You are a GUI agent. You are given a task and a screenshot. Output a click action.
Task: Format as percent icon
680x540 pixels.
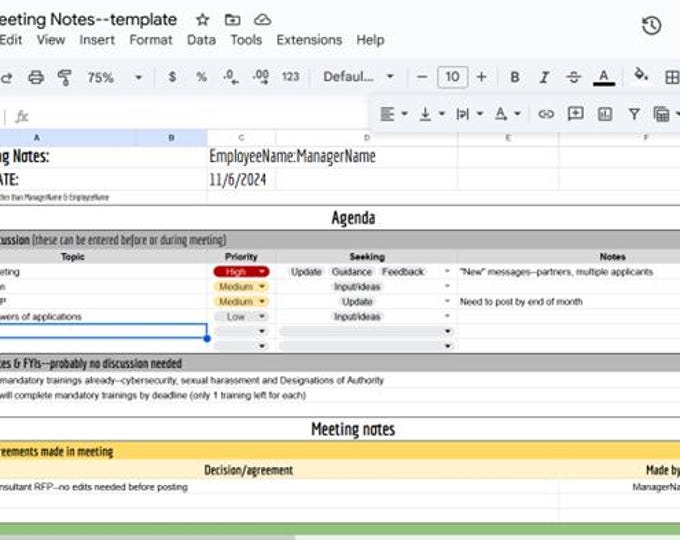[x=201, y=77]
